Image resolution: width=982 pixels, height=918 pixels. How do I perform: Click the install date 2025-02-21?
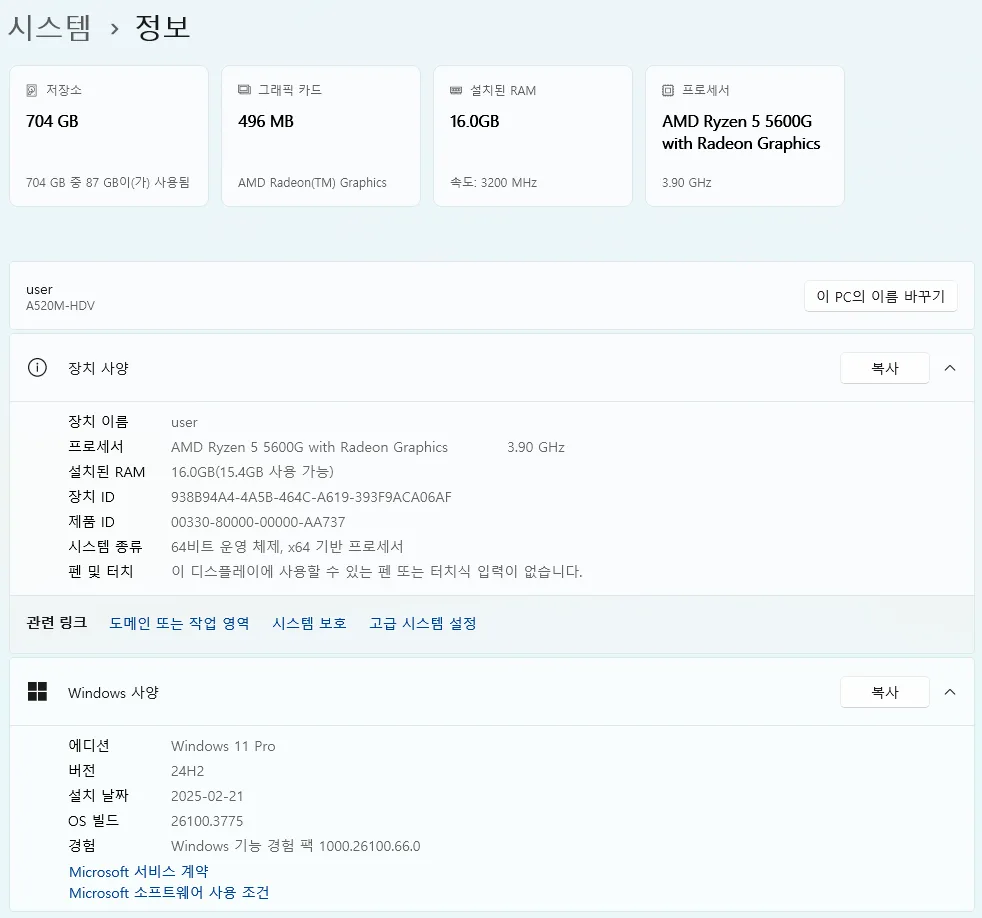(207, 796)
